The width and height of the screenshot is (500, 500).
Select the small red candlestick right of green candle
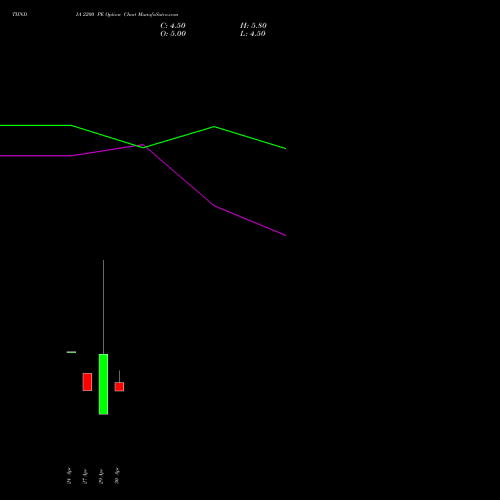pos(119,387)
